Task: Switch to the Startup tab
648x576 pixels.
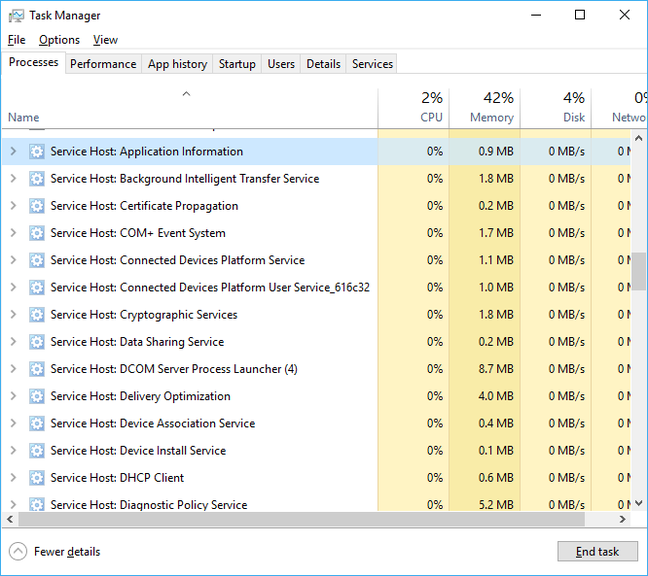Action: (x=237, y=64)
